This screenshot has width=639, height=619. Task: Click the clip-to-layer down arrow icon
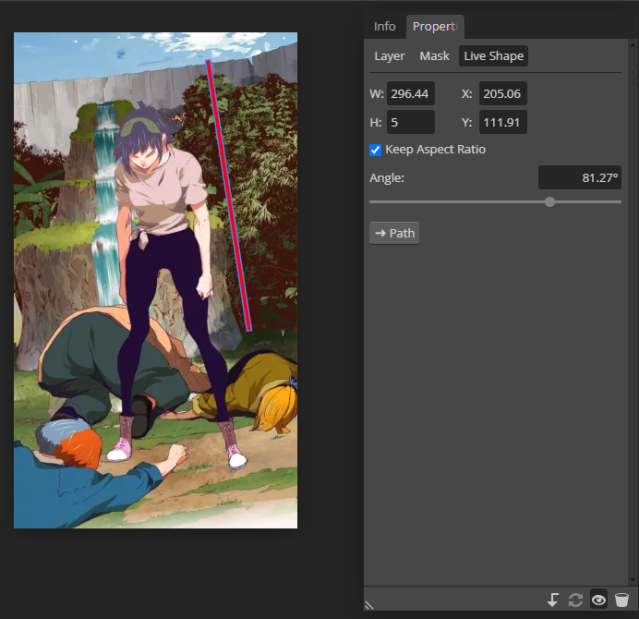coord(553,600)
